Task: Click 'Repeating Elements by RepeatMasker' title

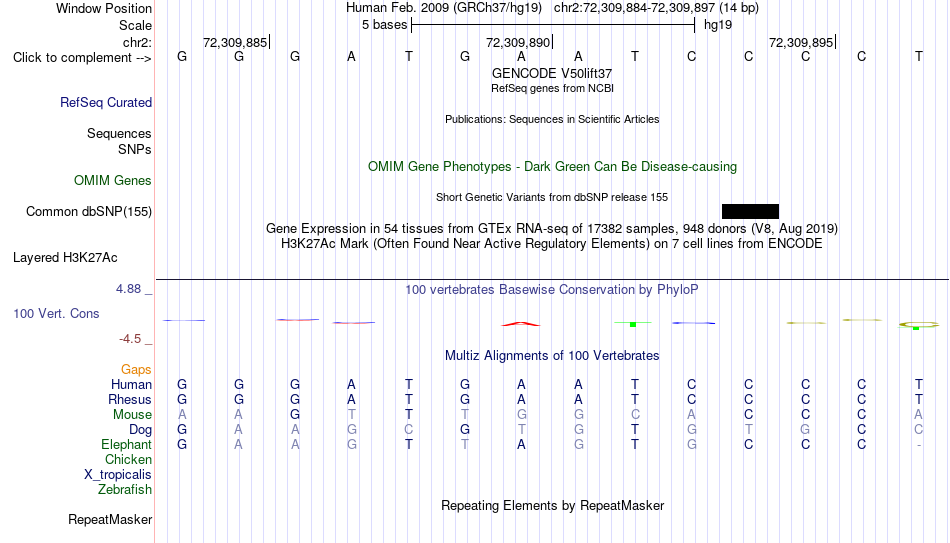Action: click(x=553, y=505)
